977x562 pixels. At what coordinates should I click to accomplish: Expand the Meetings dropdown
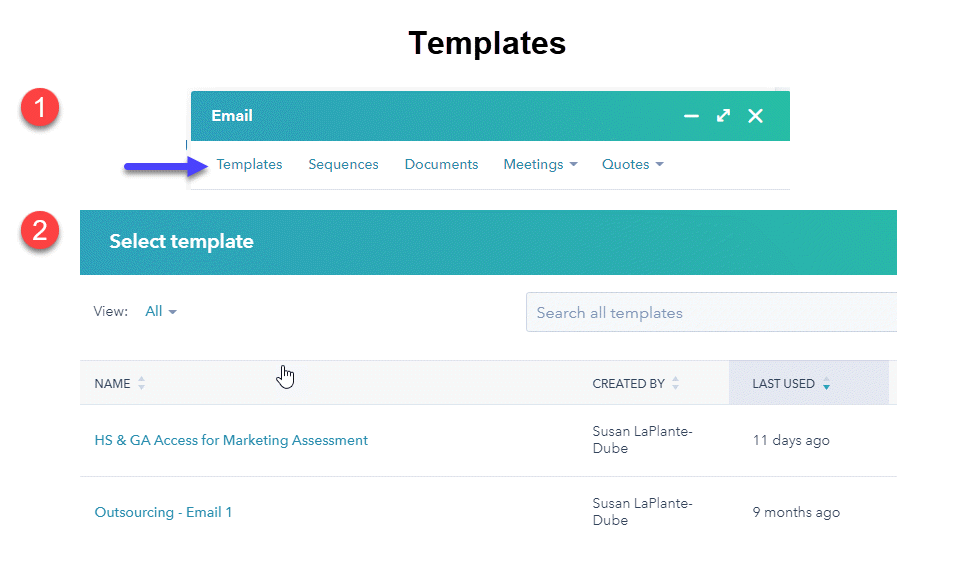point(540,164)
